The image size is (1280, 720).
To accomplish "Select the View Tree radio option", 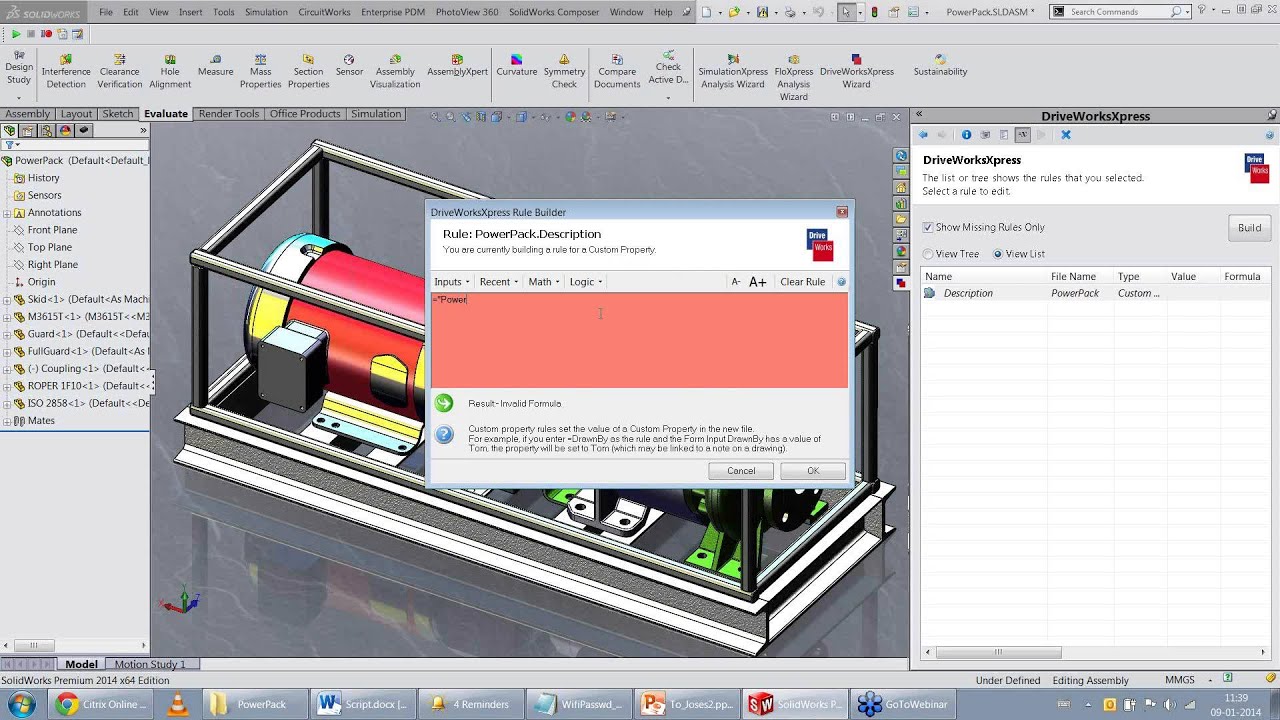I will 928,254.
